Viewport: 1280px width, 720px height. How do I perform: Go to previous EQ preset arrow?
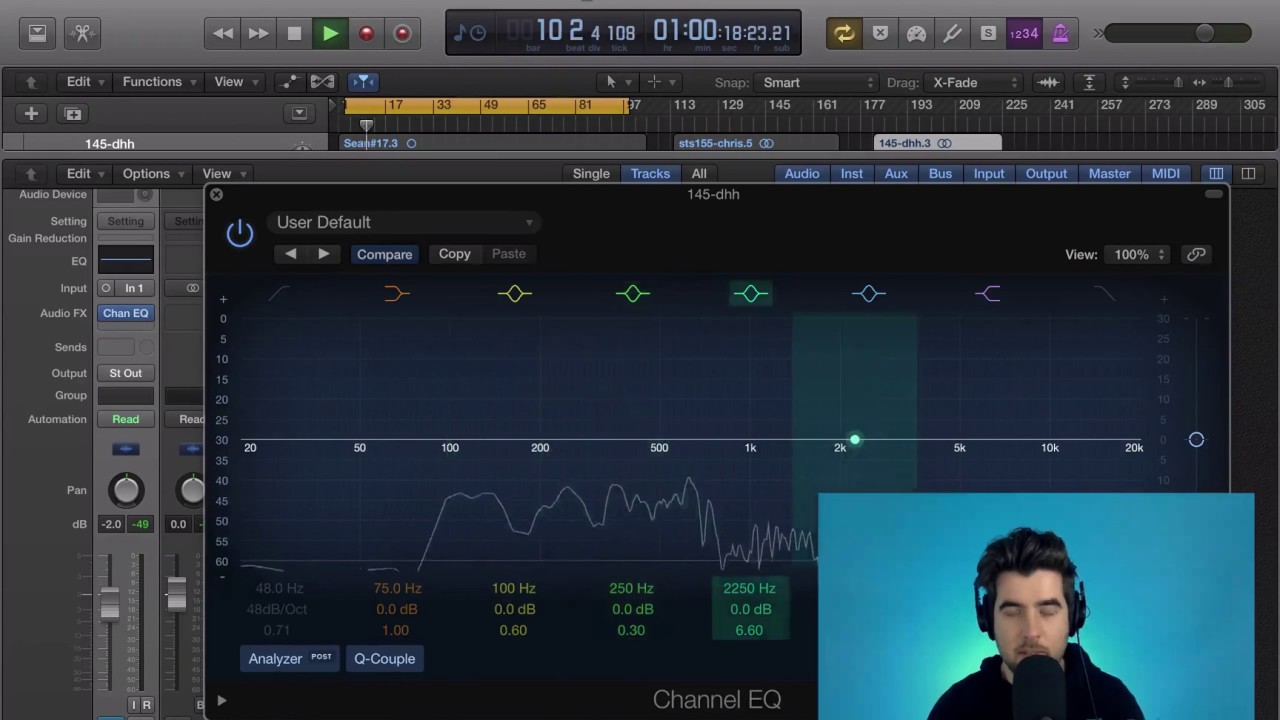tap(290, 254)
